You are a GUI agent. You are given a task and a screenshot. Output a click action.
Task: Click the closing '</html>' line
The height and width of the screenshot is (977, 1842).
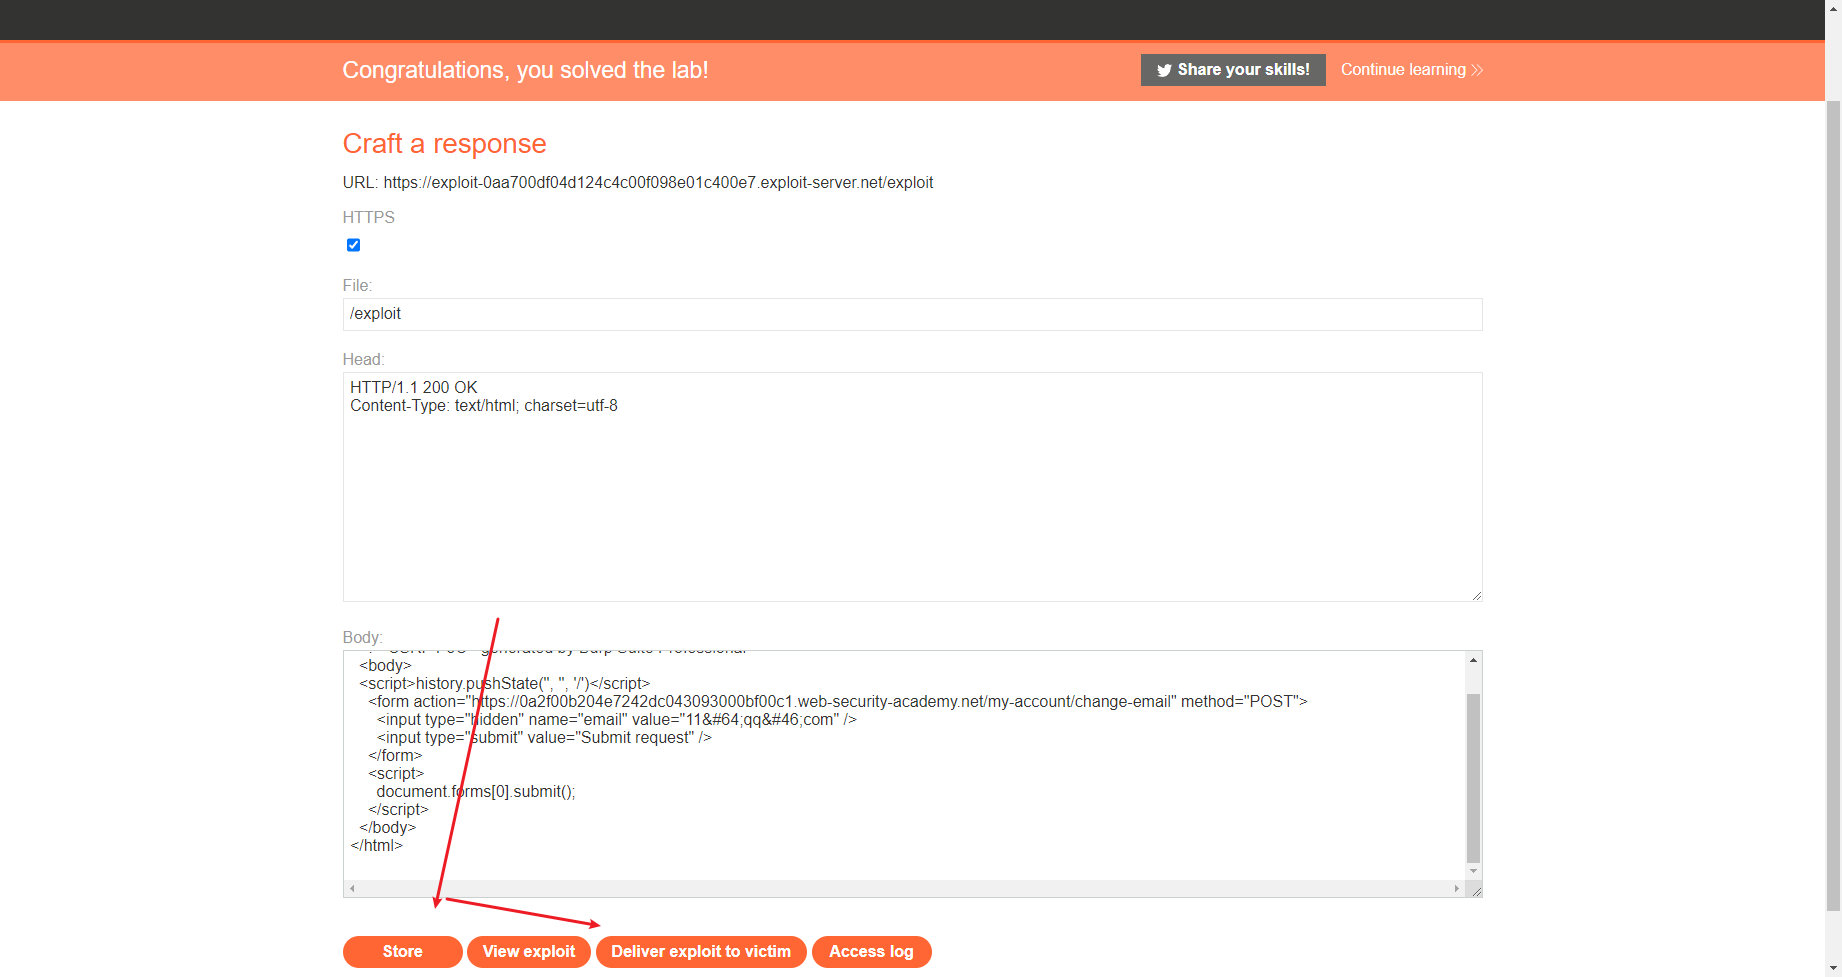pos(376,846)
